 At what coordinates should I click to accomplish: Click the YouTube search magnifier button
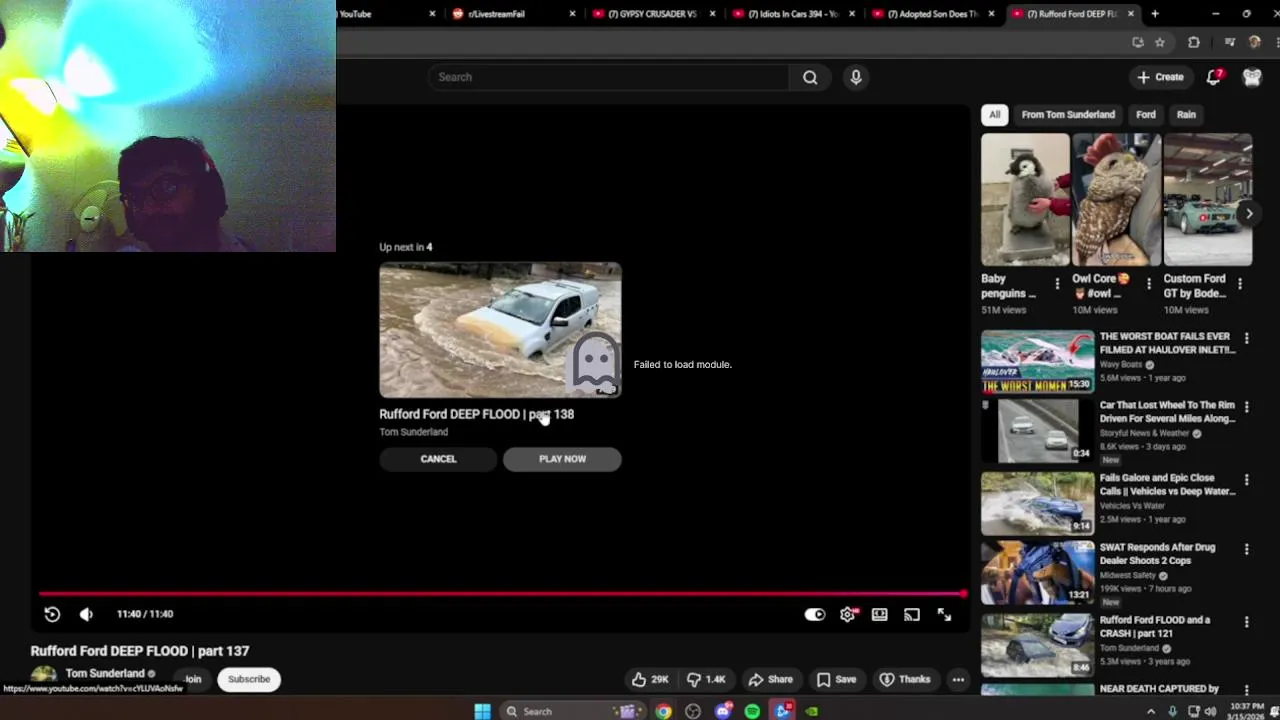click(x=810, y=77)
